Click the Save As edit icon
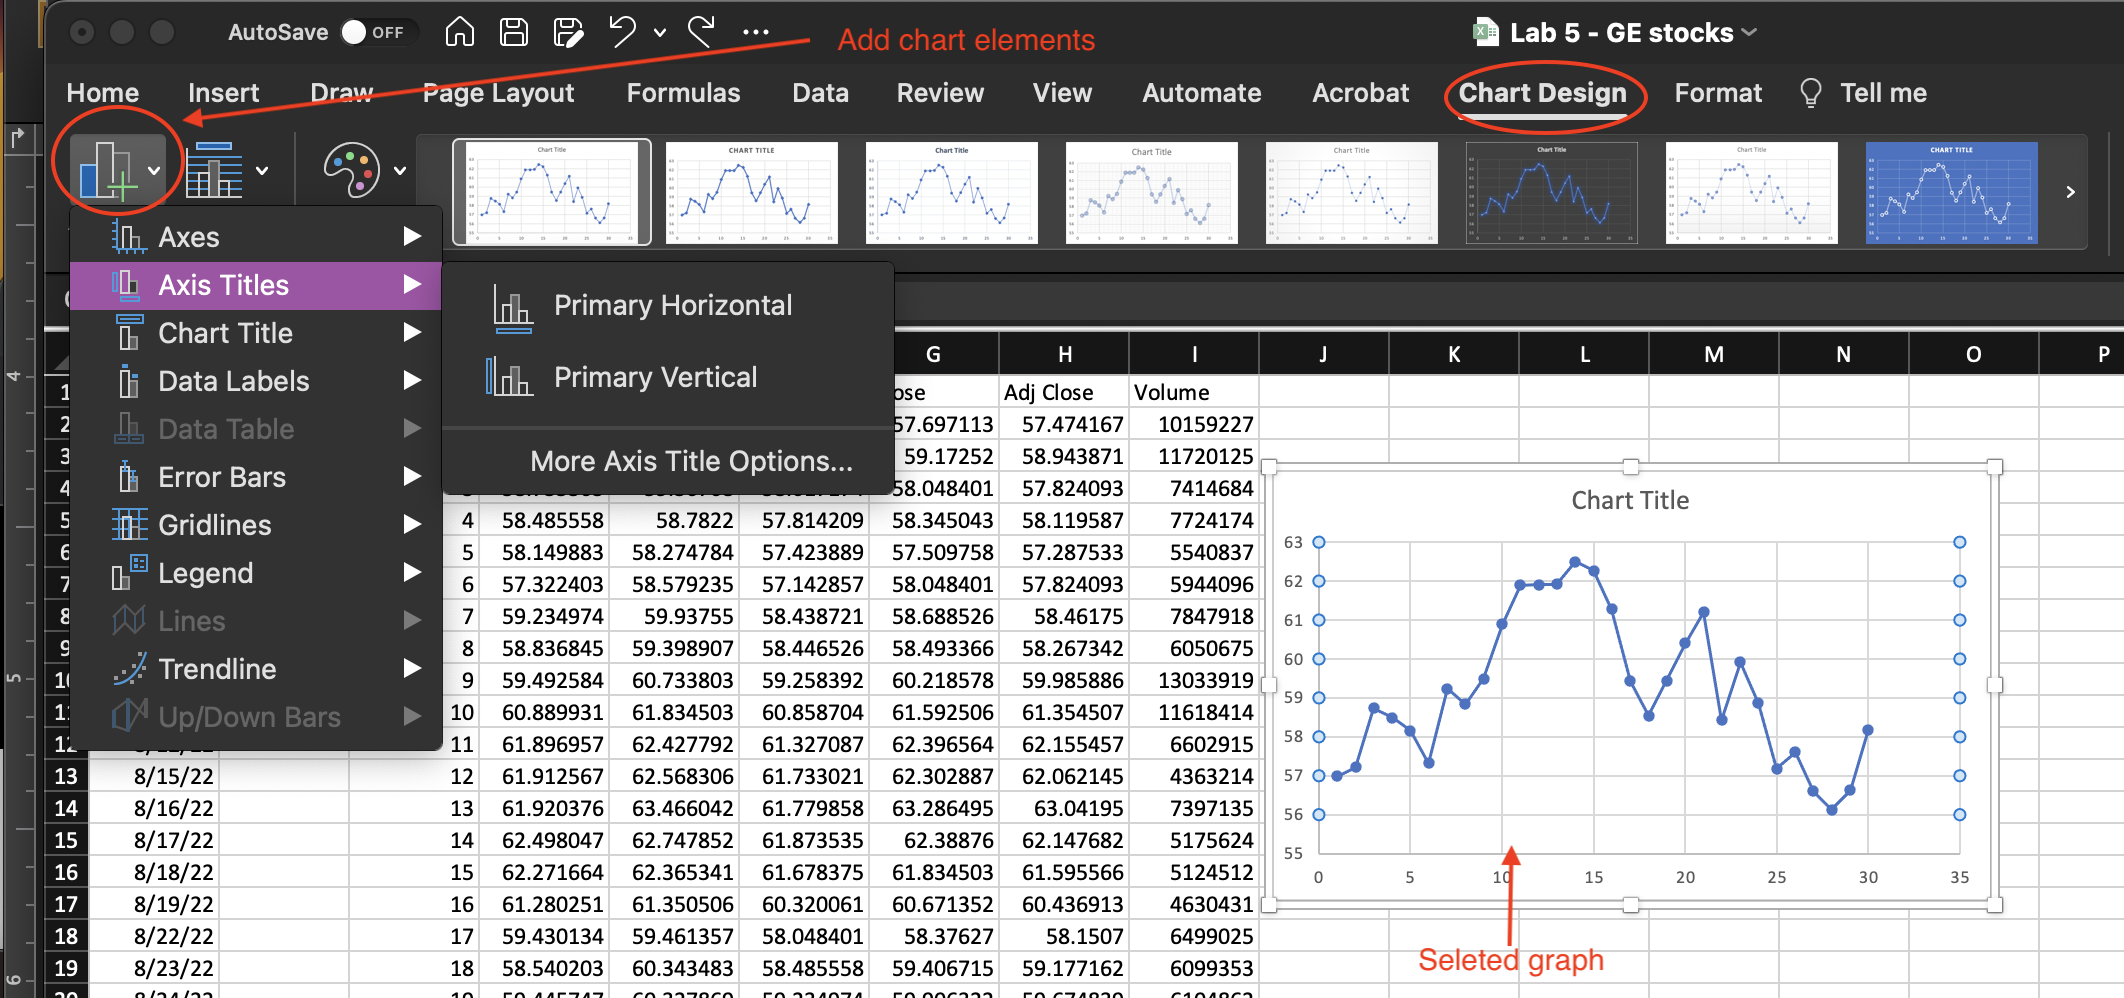2124x998 pixels. coord(568,32)
